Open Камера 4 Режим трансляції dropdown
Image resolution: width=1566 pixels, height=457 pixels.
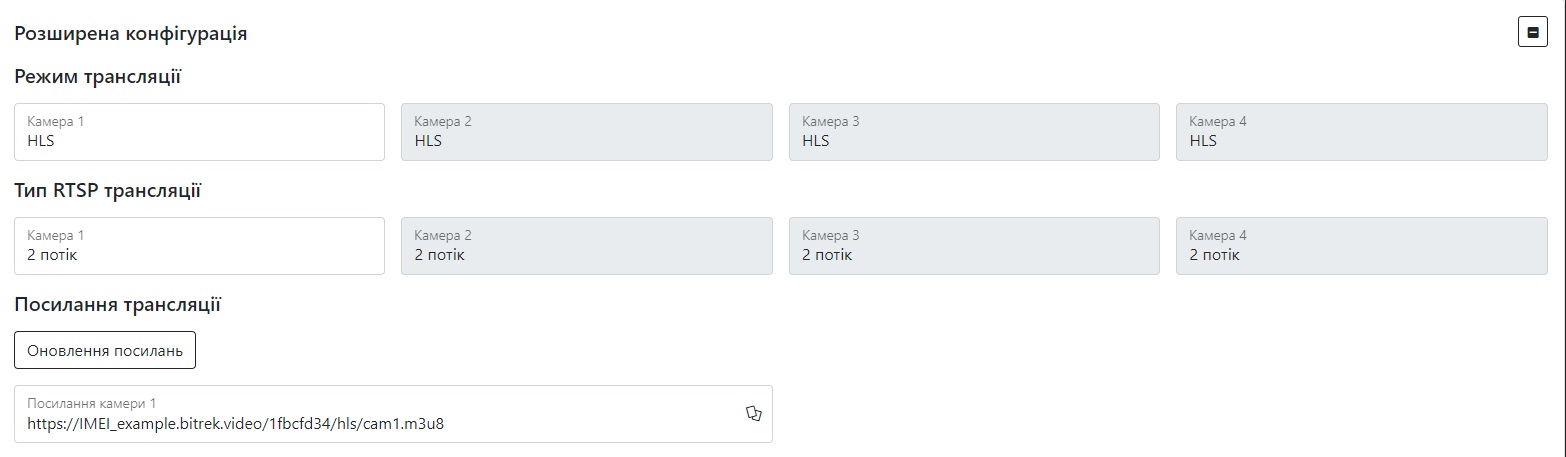tap(1361, 132)
